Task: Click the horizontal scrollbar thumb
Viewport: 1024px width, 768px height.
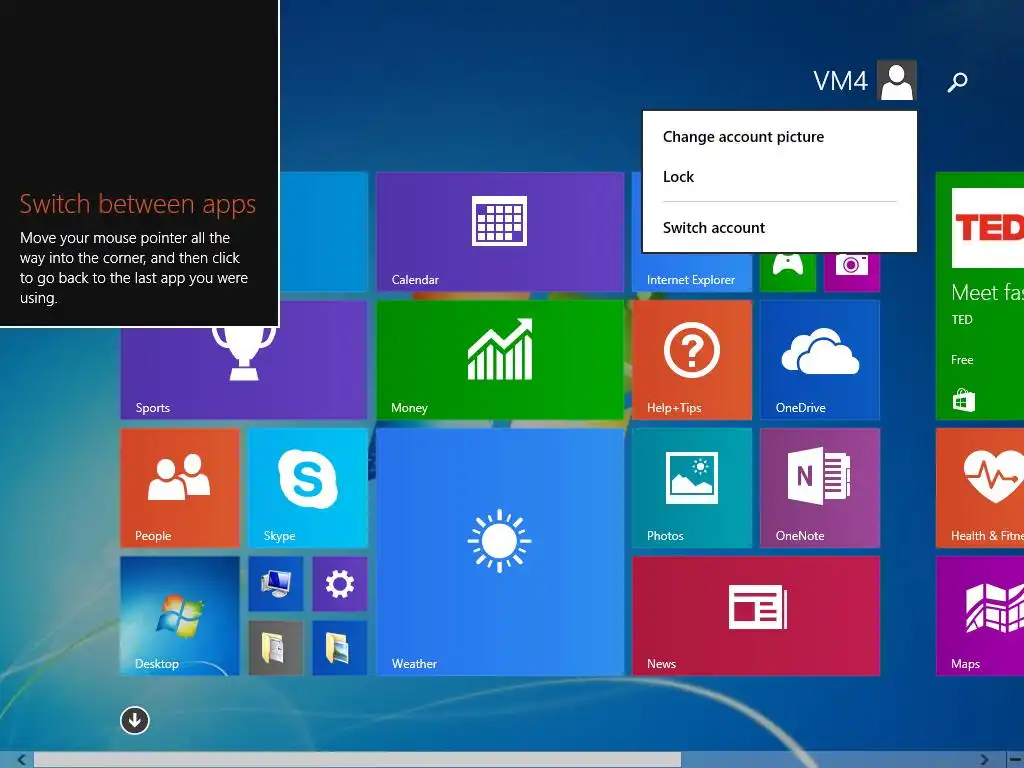Action: (x=357, y=760)
